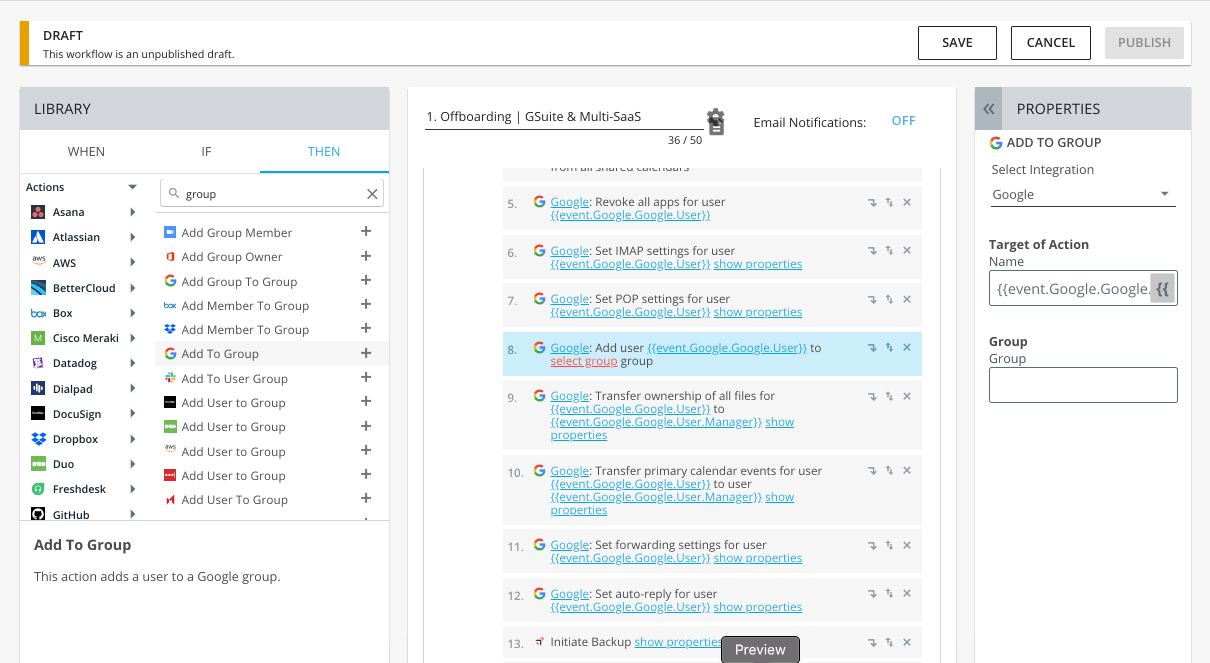
Task: Add the Google 'Add To Group' action with plus
Action: [x=366, y=353]
